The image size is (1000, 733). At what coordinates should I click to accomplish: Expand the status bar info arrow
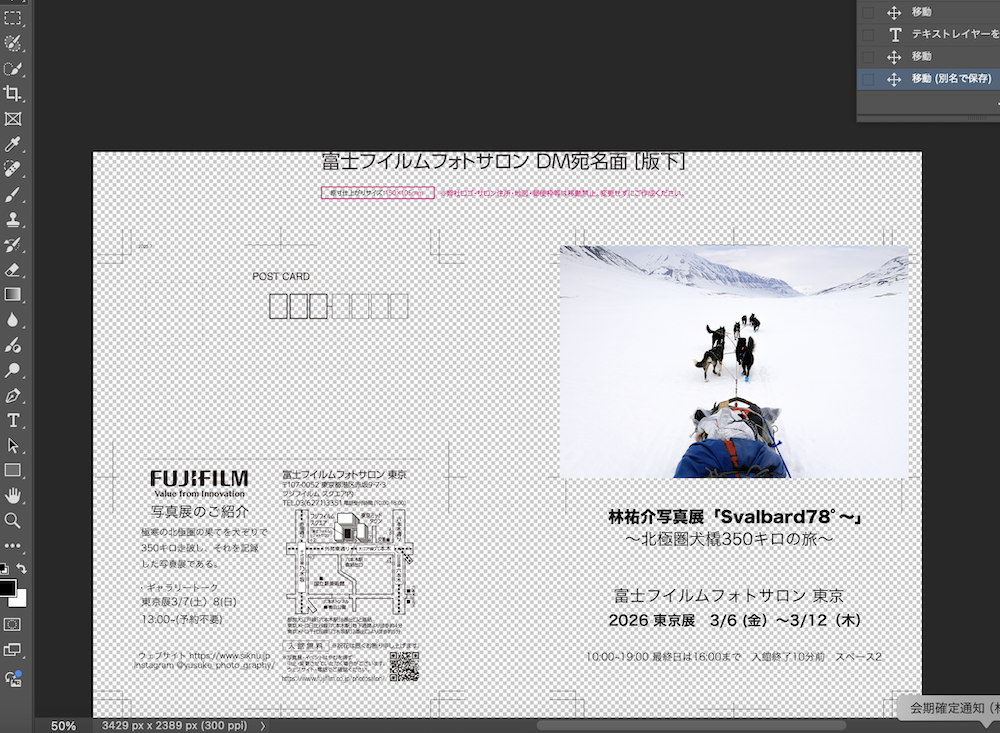[x=263, y=725]
